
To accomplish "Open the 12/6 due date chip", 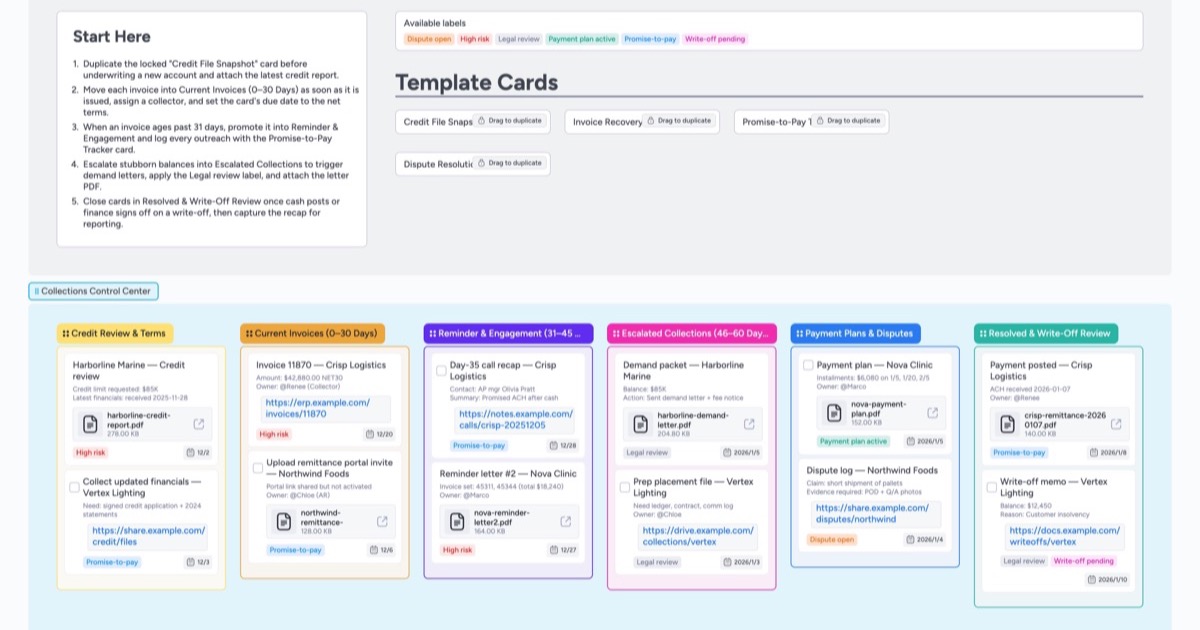I will [382, 550].
